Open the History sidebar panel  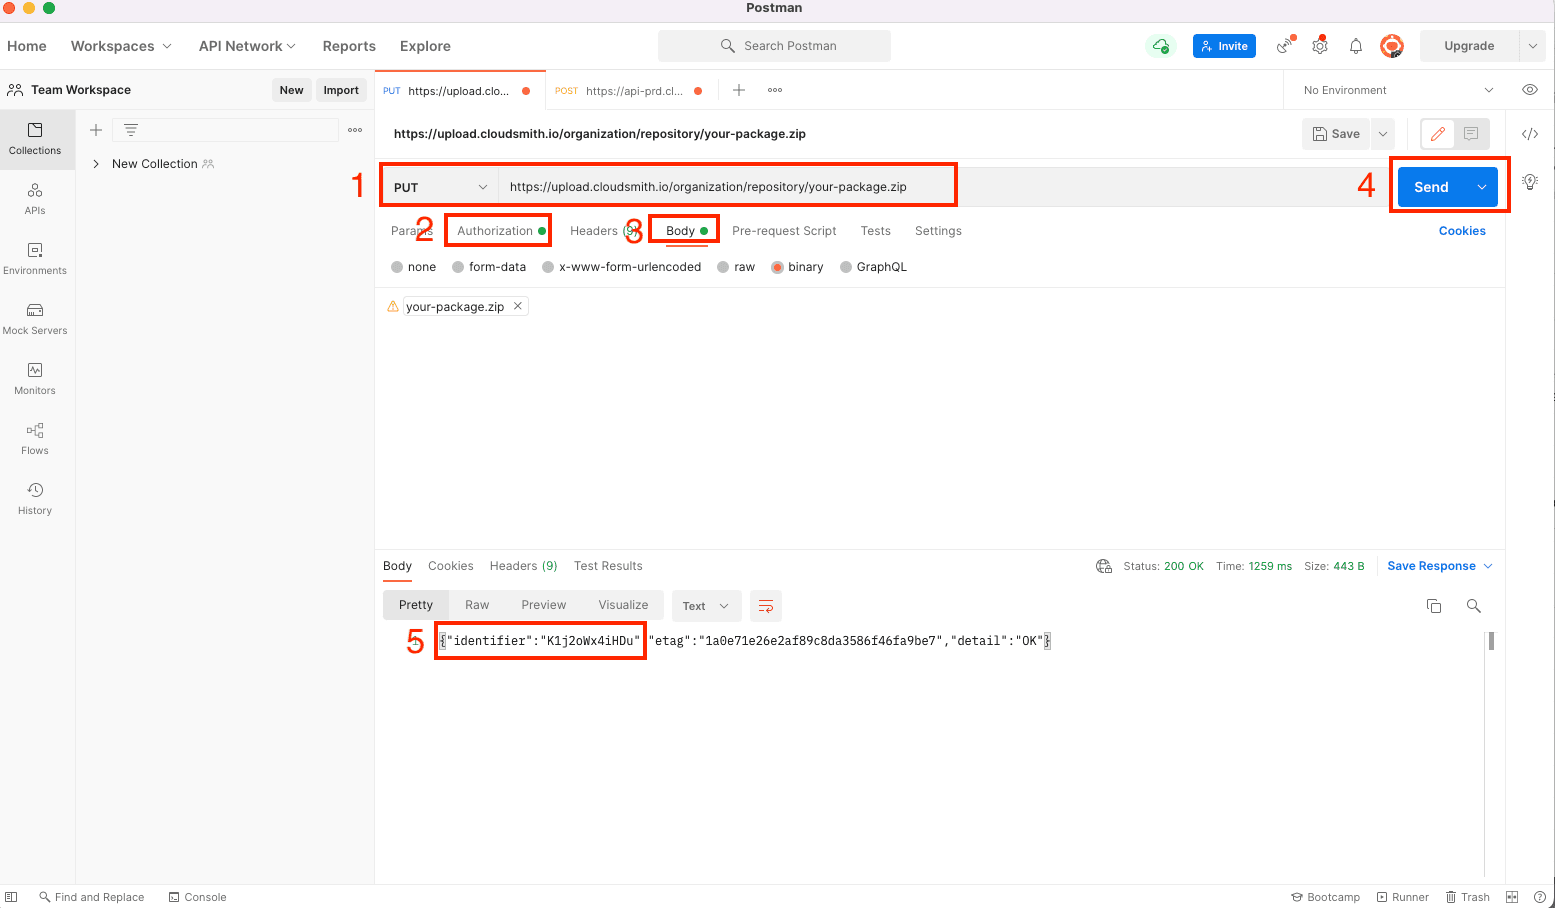[35, 498]
